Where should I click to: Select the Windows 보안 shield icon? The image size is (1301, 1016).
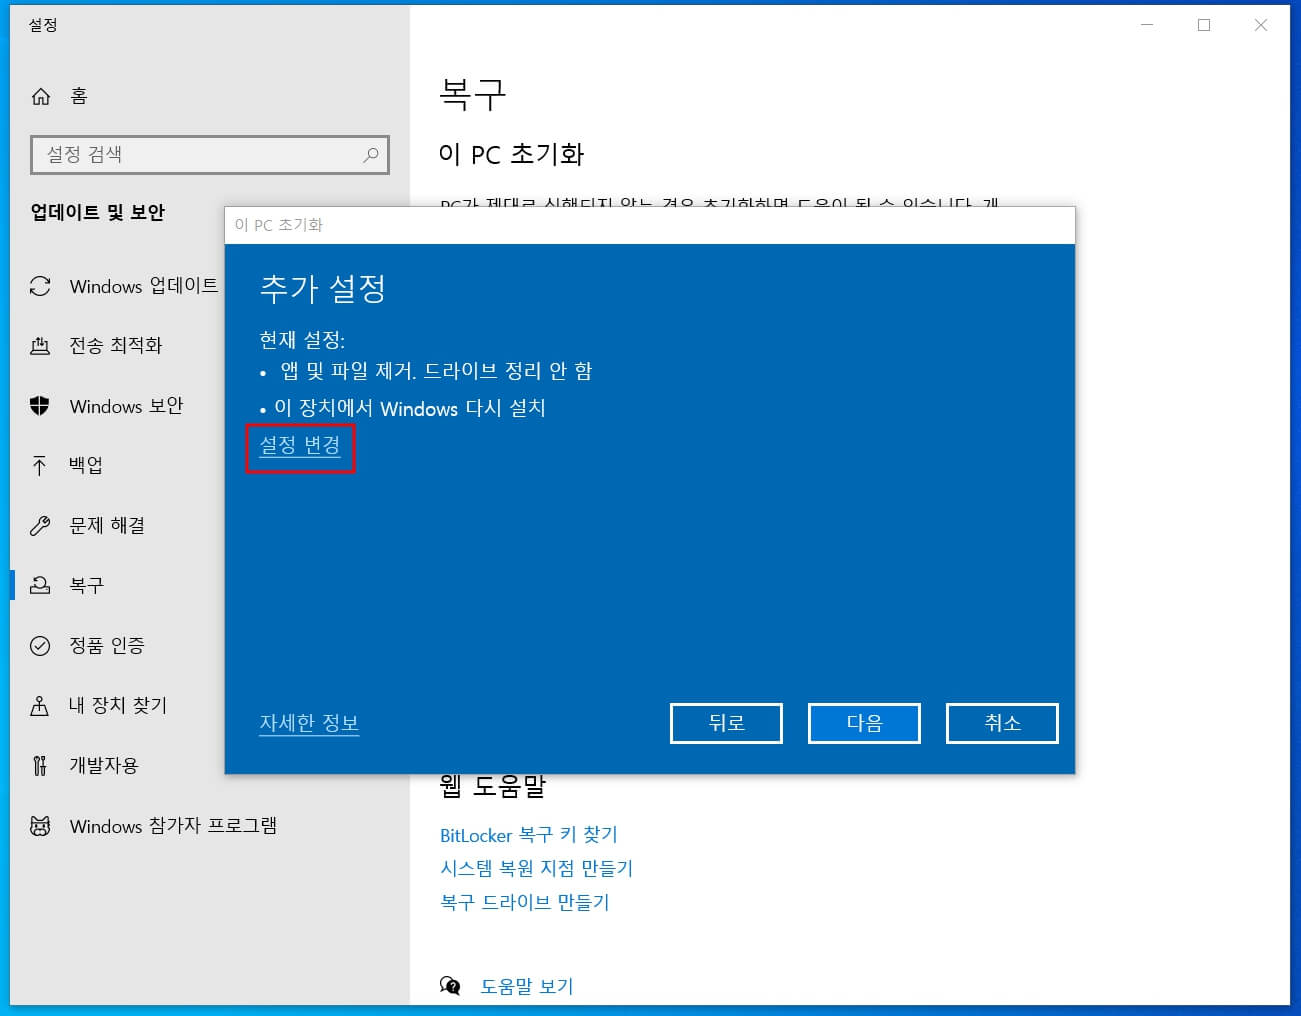(x=40, y=406)
